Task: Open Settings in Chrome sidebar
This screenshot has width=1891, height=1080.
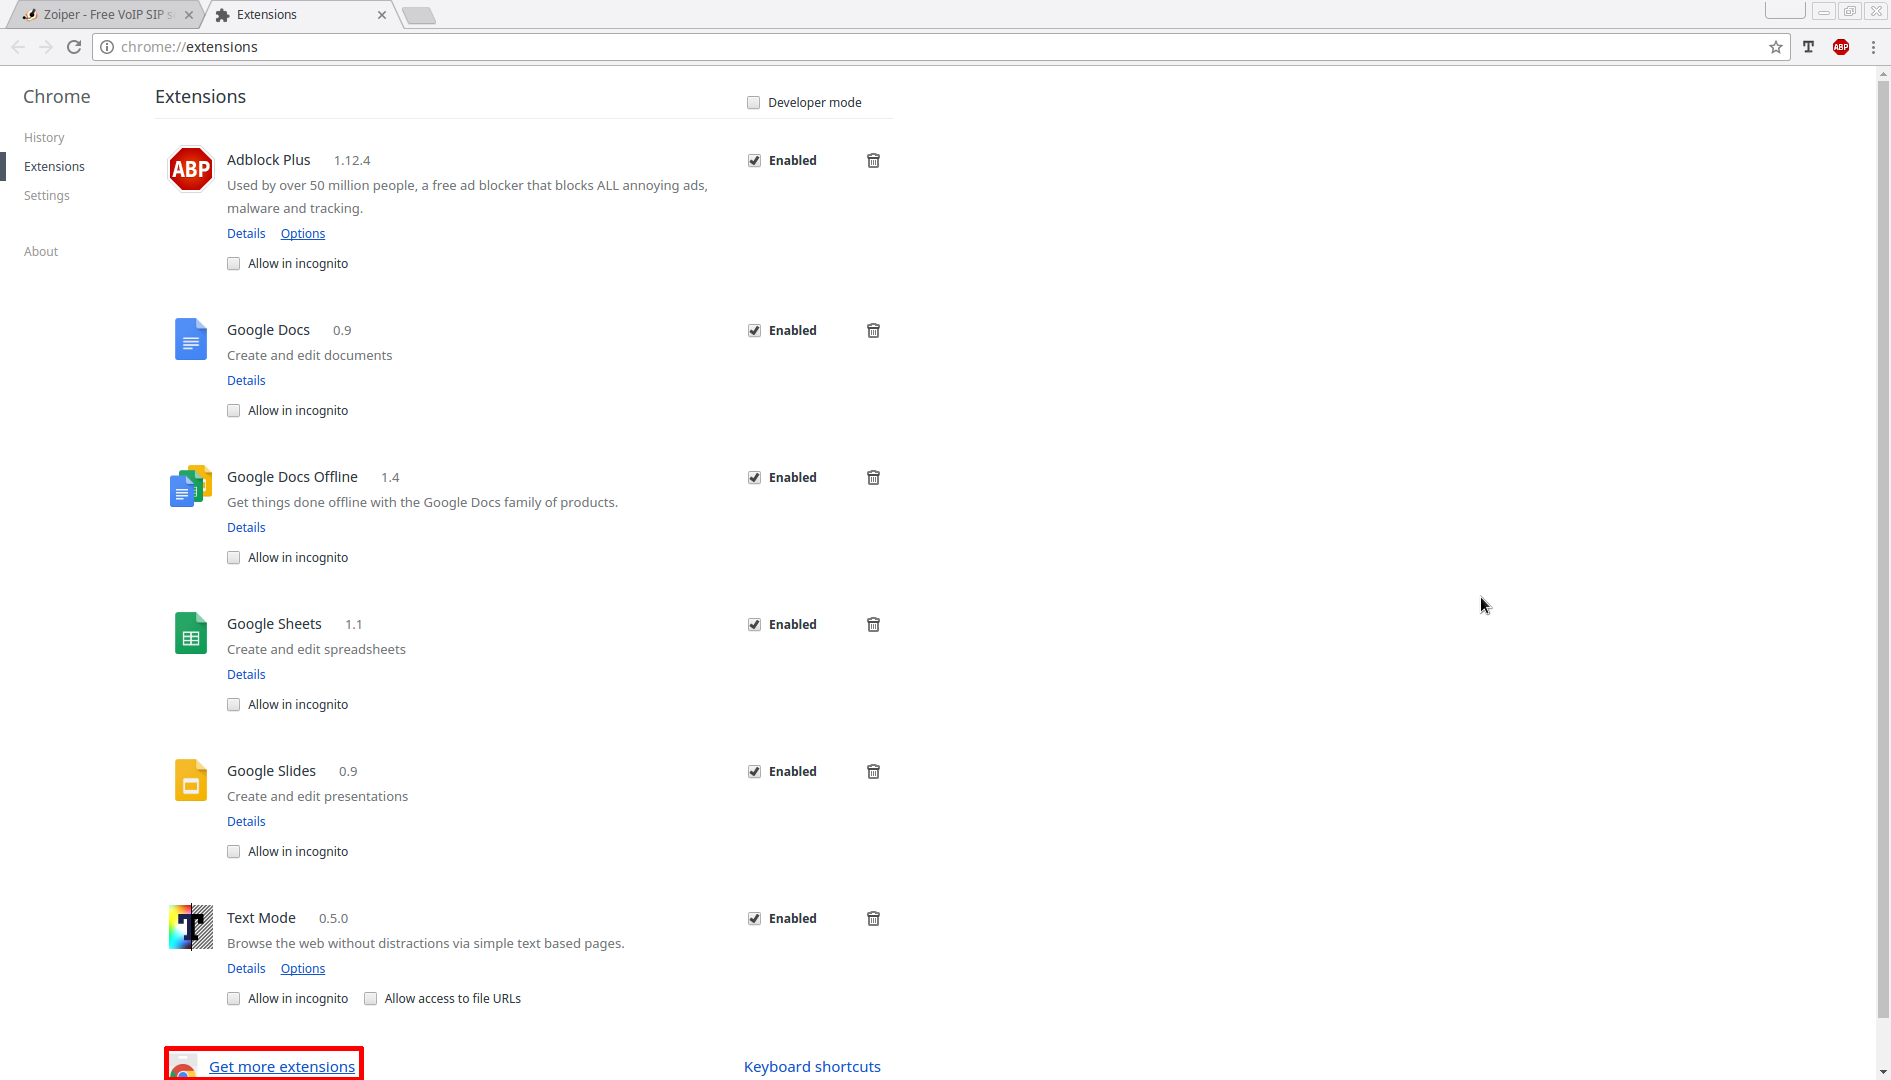Action: pos(47,196)
